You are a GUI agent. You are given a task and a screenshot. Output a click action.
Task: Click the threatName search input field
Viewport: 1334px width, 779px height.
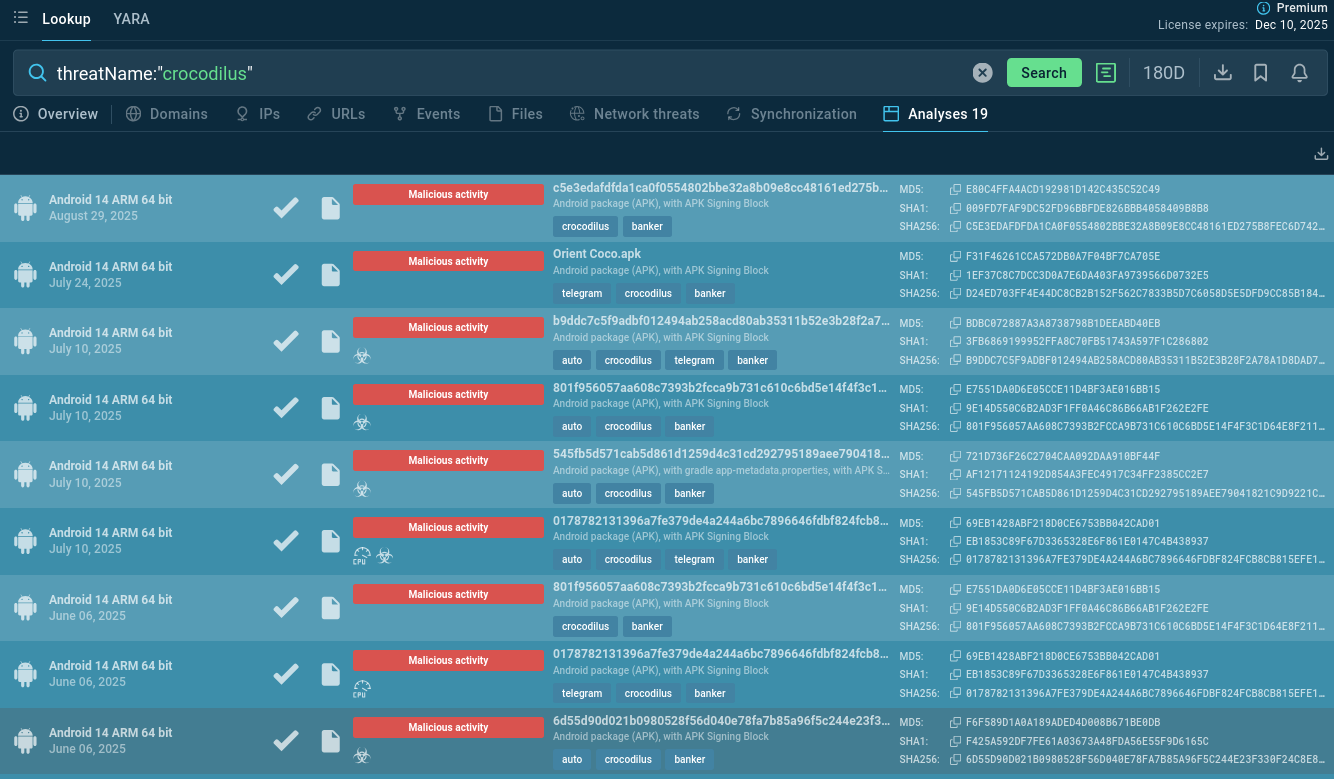click(x=500, y=73)
